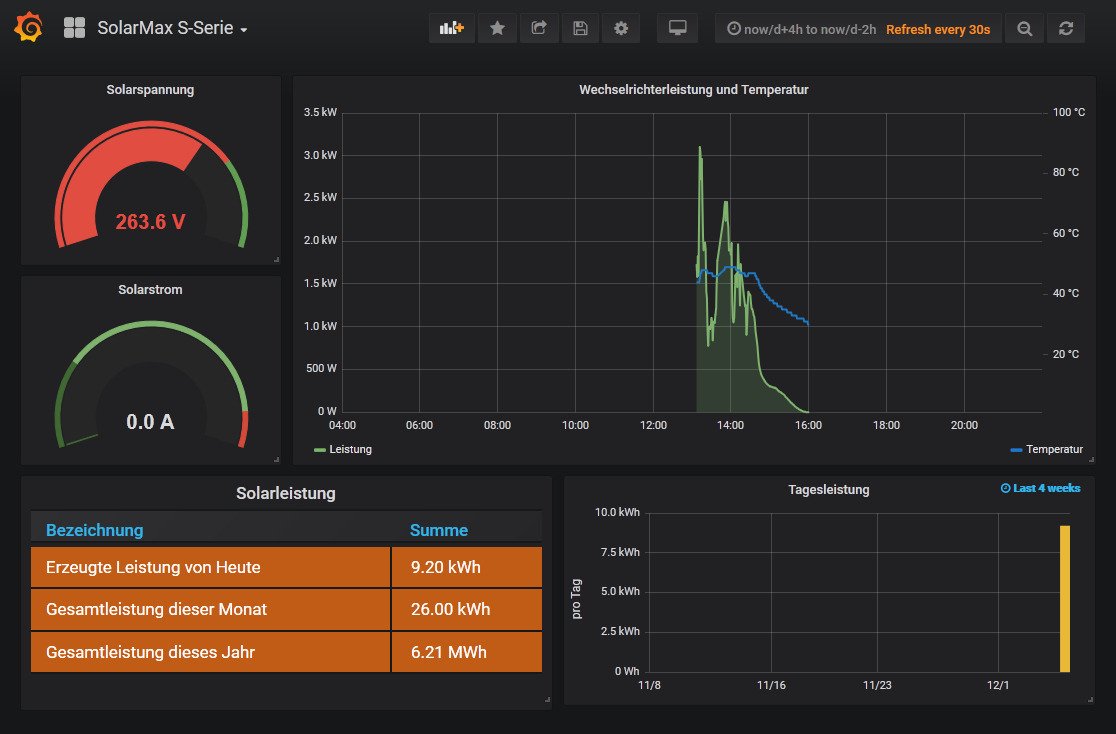Open Wechselrichterleistung und Temperatur panel menu
Image resolution: width=1116 pixels, height=734 pixels.
(x=693, y=89)
